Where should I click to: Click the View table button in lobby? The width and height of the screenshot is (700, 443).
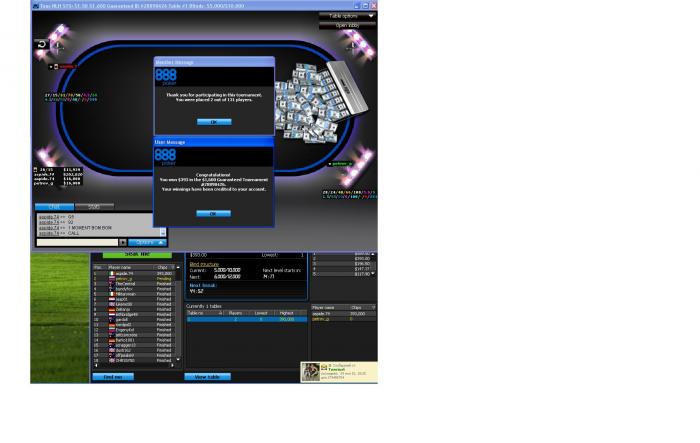(x=208, y=377)
